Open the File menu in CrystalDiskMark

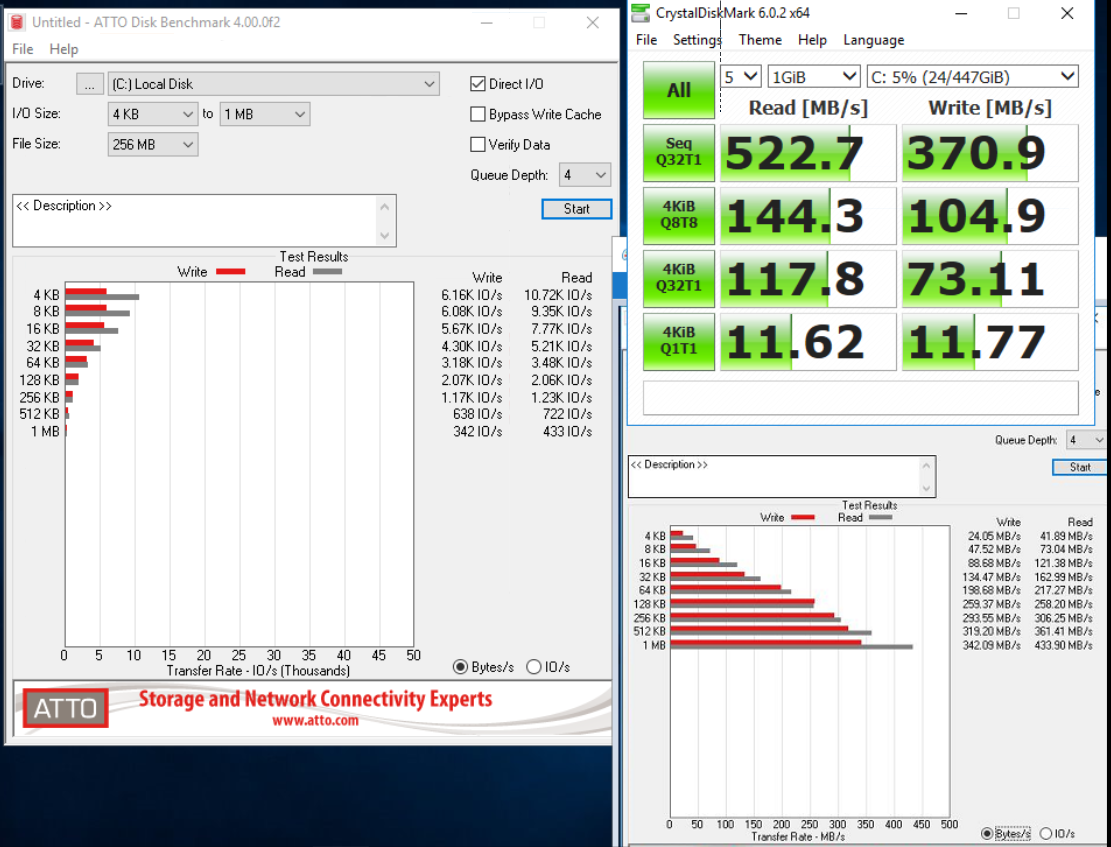(646, 40)
